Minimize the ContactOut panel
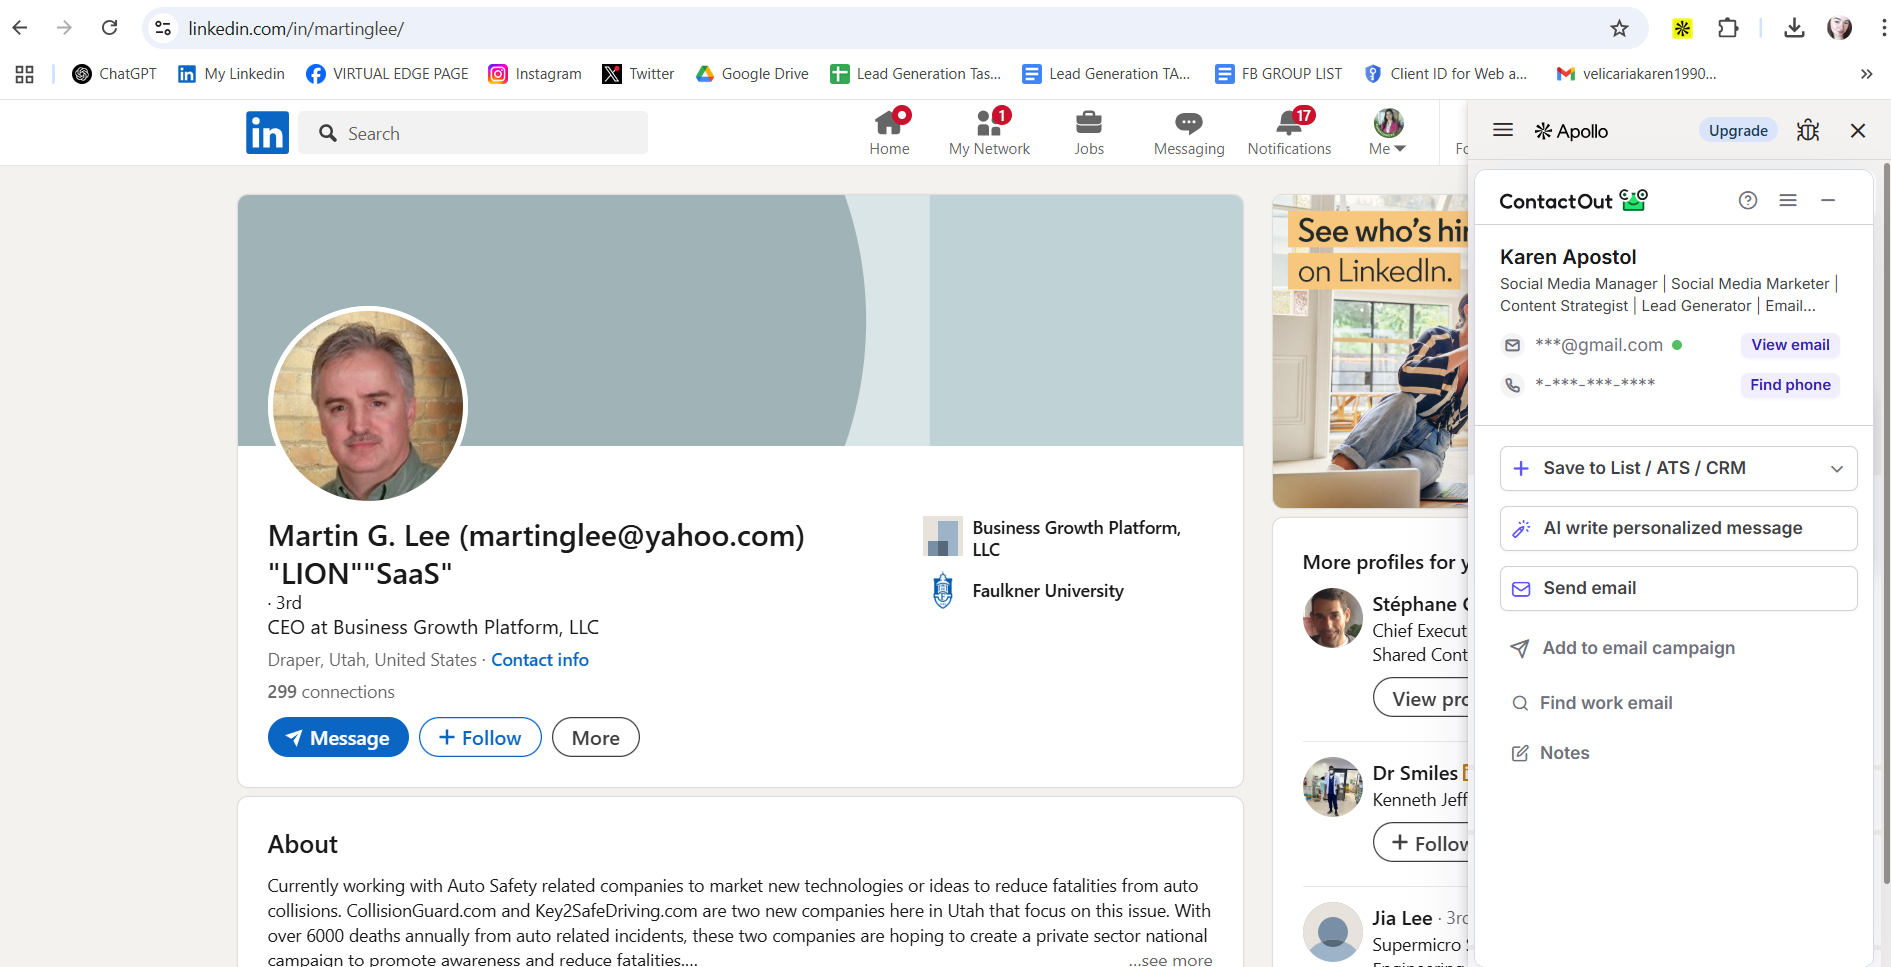Image resolution: width=1891 pixels, height=967 pixels. (x=1828, y=200)
